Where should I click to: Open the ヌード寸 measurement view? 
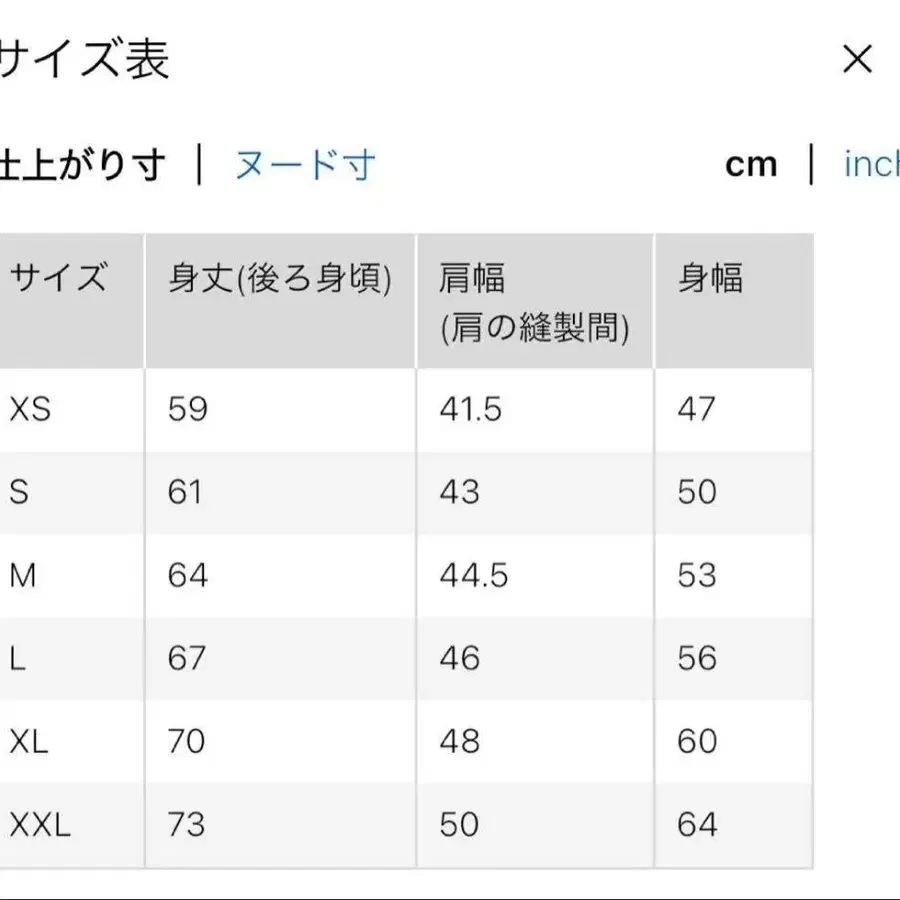(x=307, y=163)
